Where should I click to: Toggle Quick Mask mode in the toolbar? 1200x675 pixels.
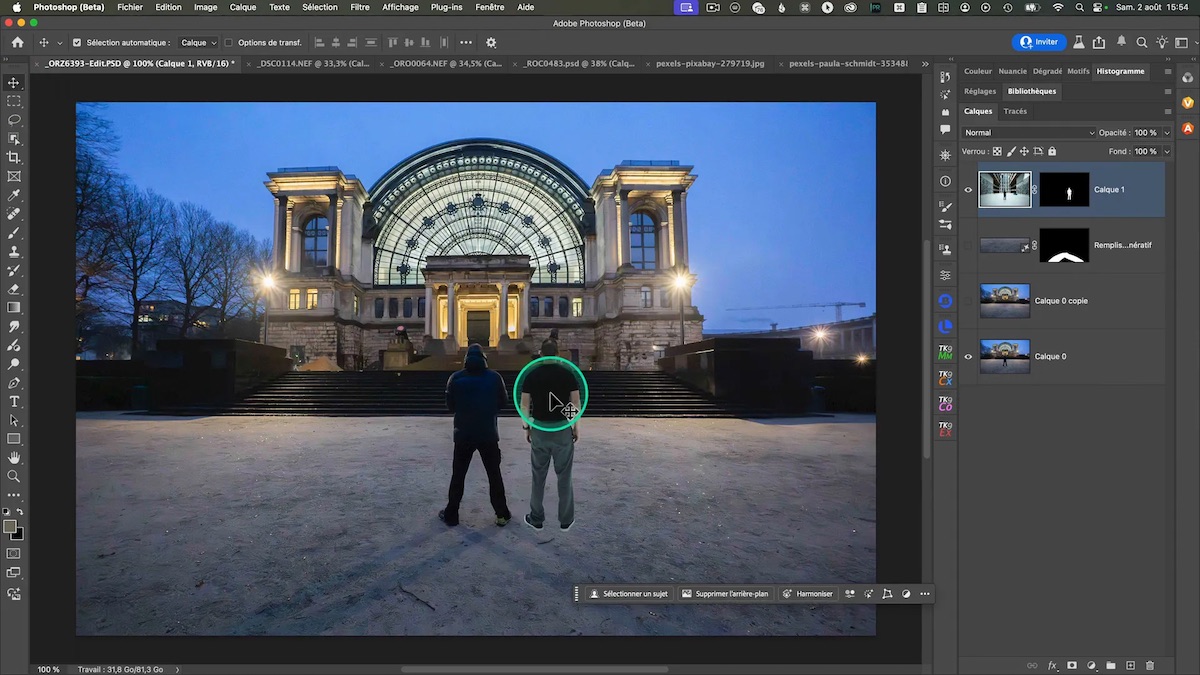tap(14, 553)
